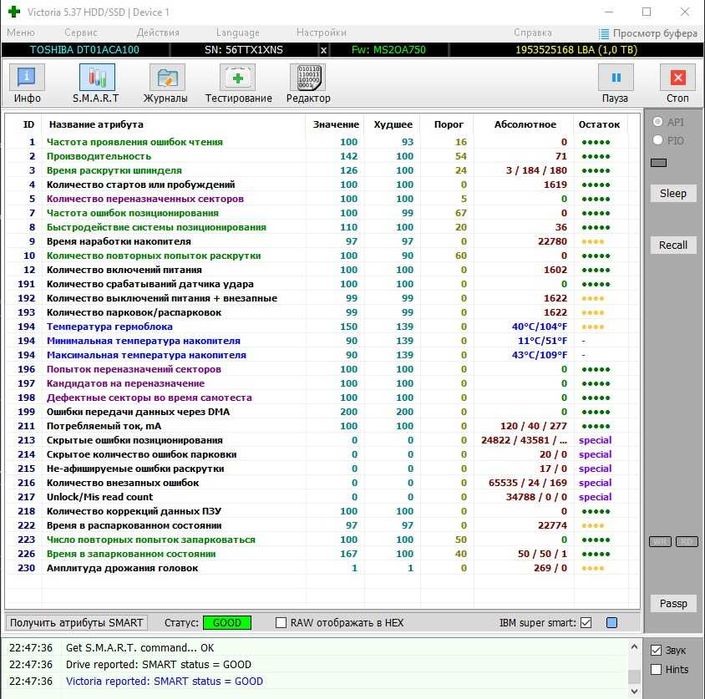
Task: Select row Потребляемый ток, mA
Action: point(322,426)
